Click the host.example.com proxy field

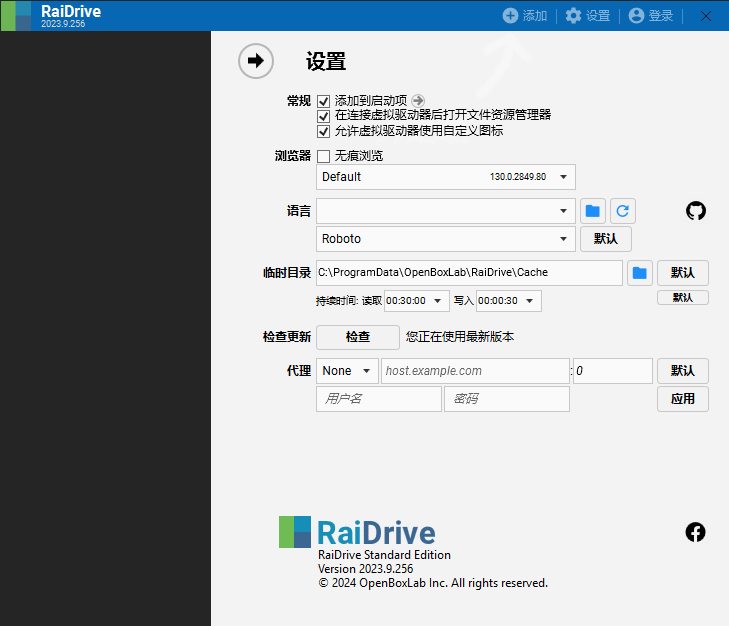pos(475,371)
